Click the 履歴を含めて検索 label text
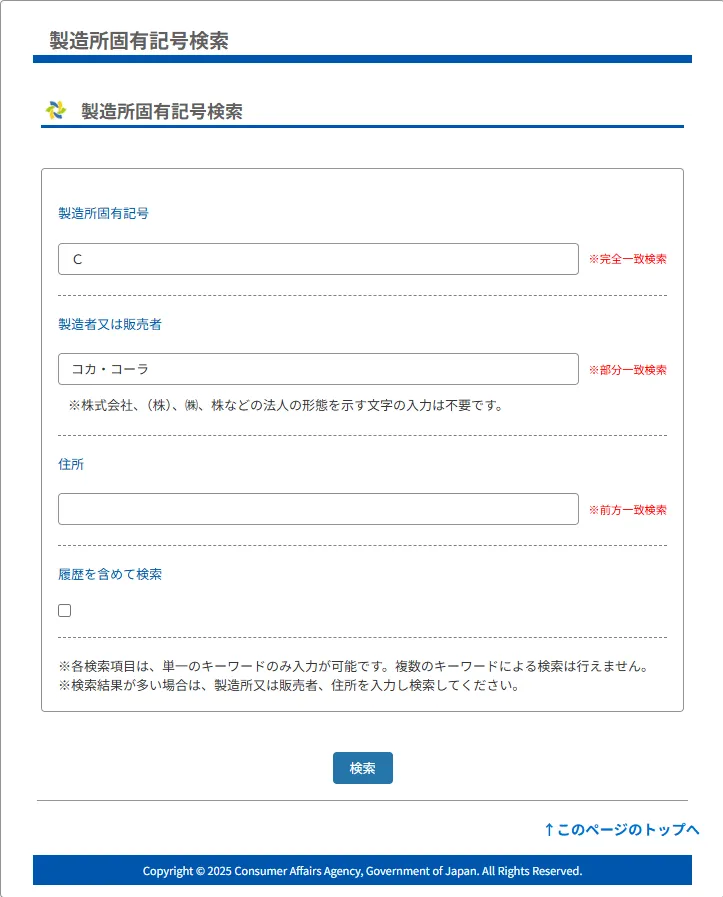723x897 pixels. coord(110,574)
